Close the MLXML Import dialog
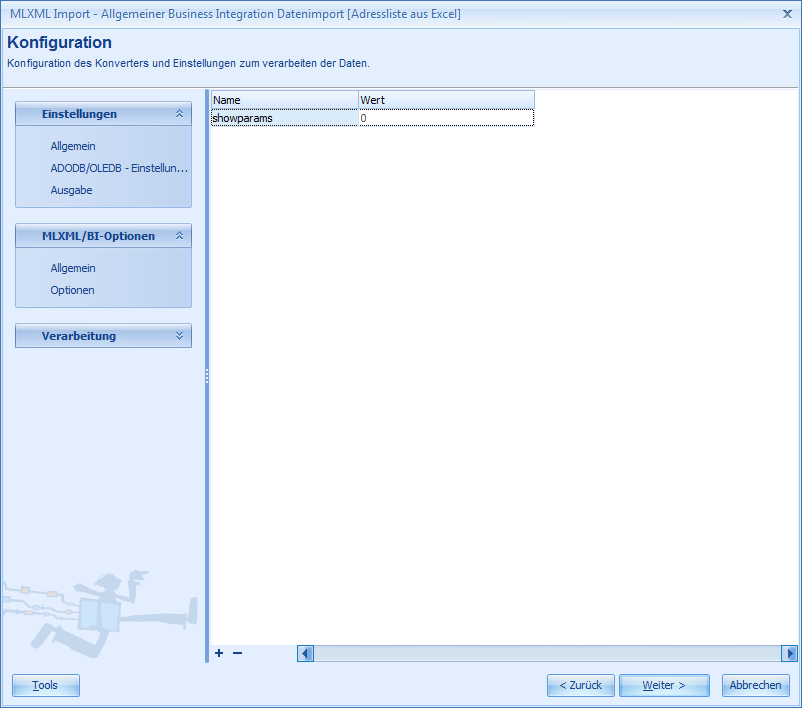 (x=789, y=14)
